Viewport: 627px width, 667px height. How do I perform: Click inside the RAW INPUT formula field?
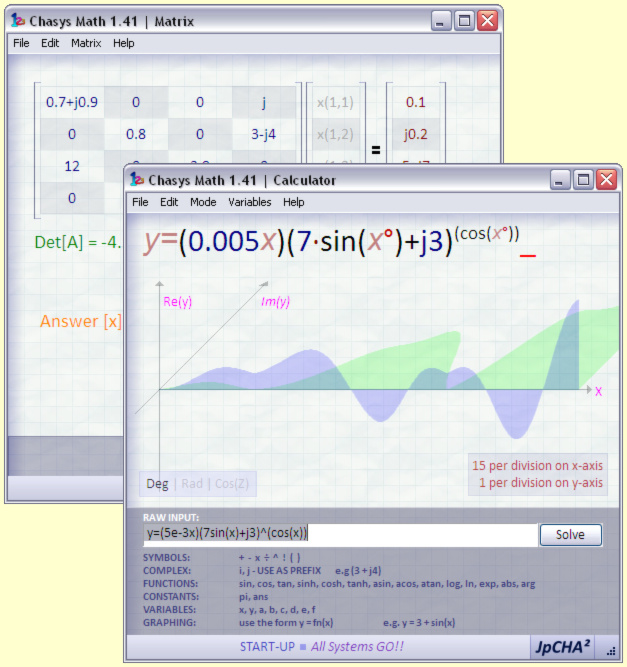click(340, 534)
